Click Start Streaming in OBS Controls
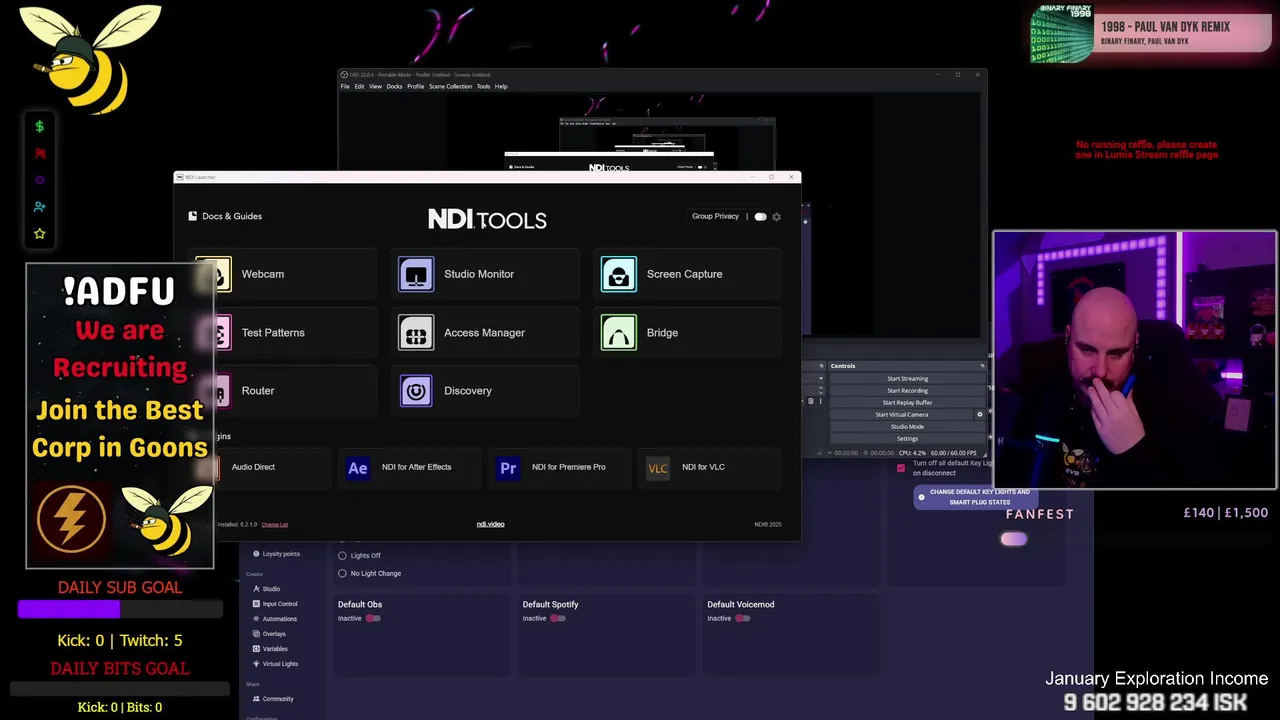The height and width of the screenshot is (720, 1280). (x=907, y=378)
